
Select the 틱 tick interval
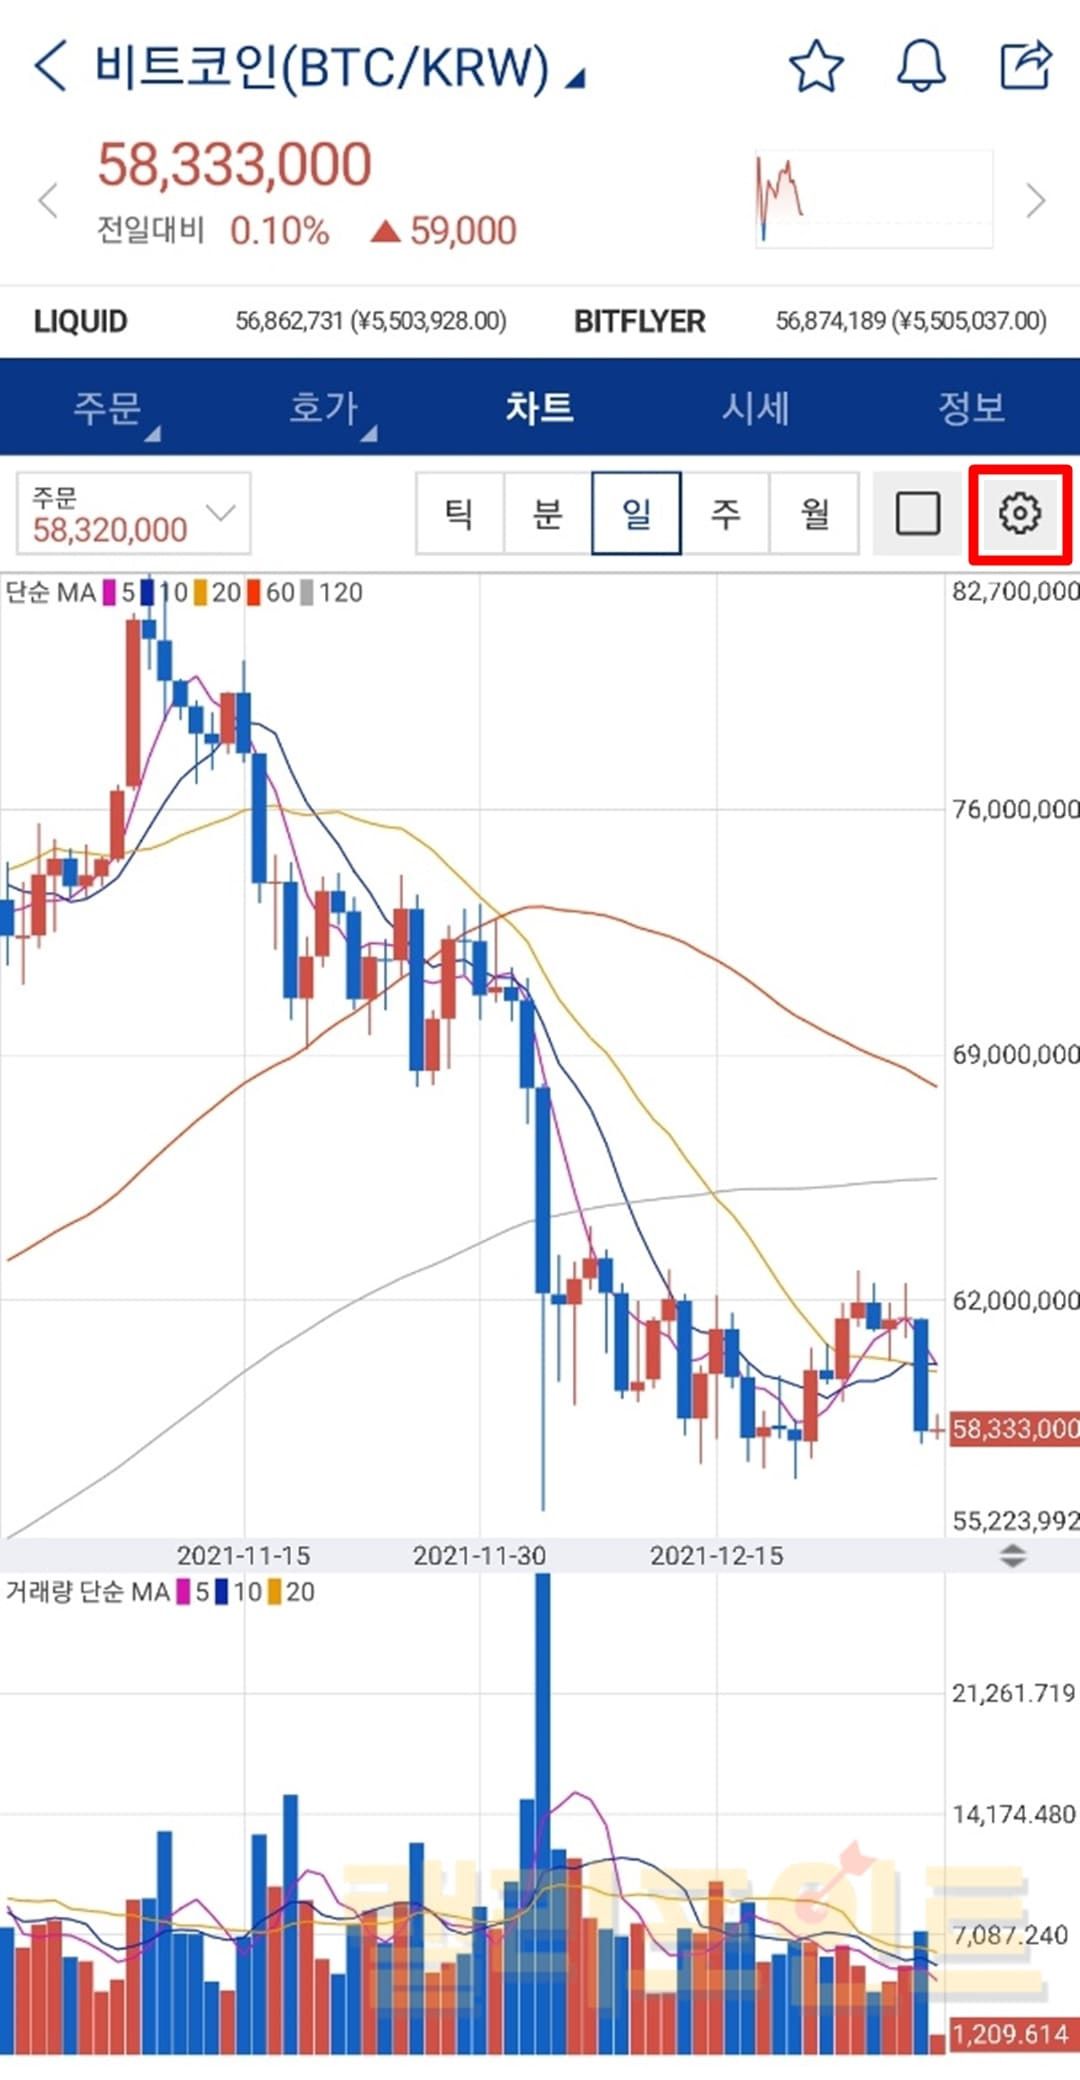459,513
